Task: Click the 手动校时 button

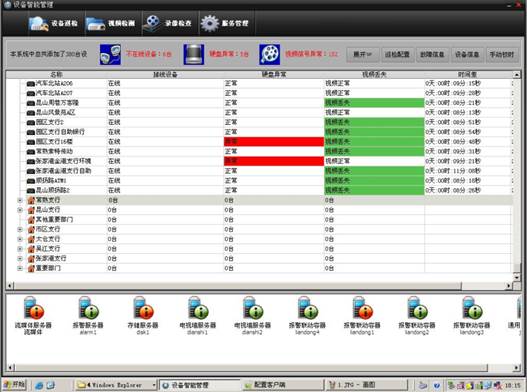Action: click(502, 54)
